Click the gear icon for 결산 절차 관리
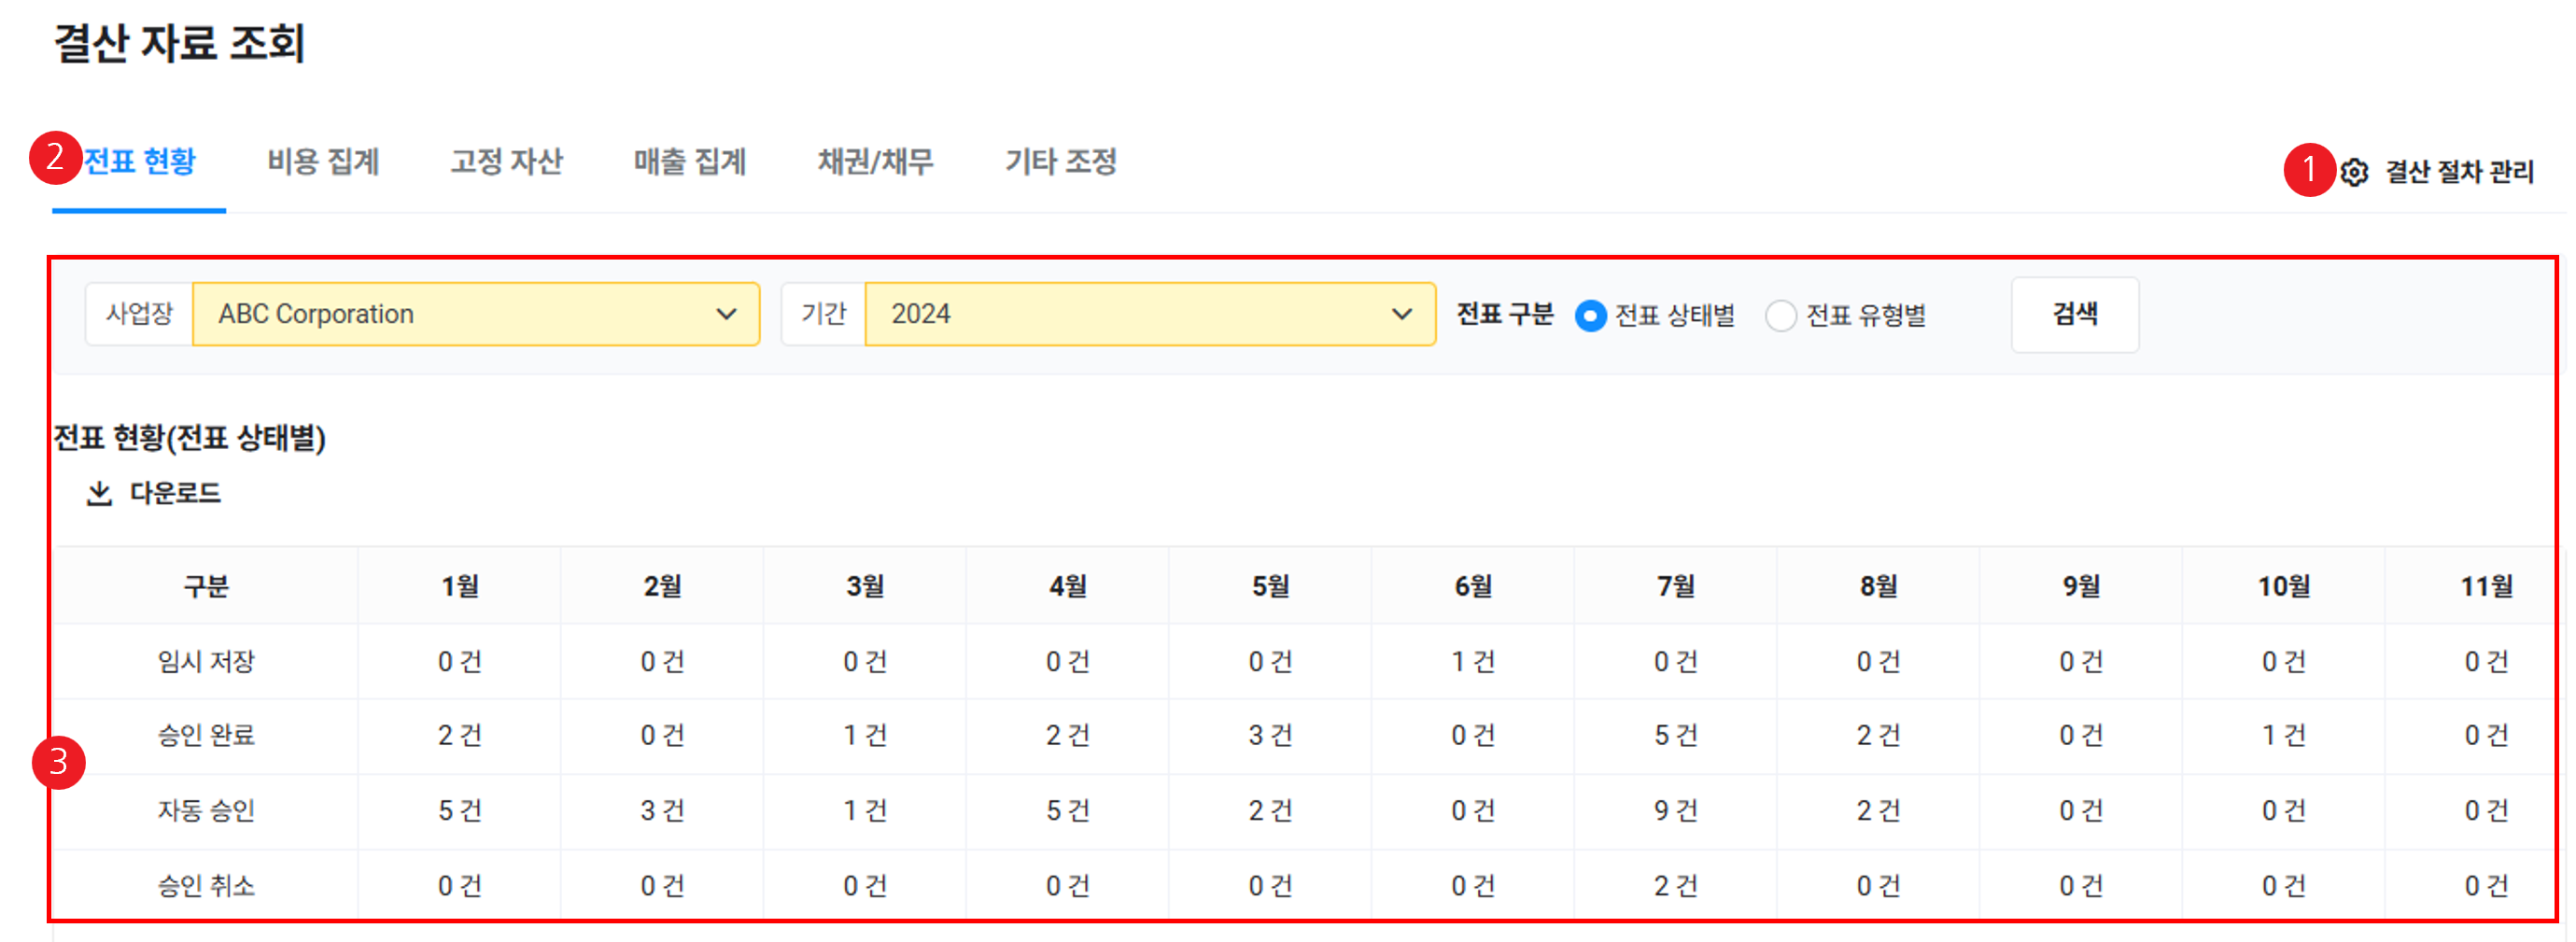This screenshot has width=2576, height=942. pos(2354,172)
